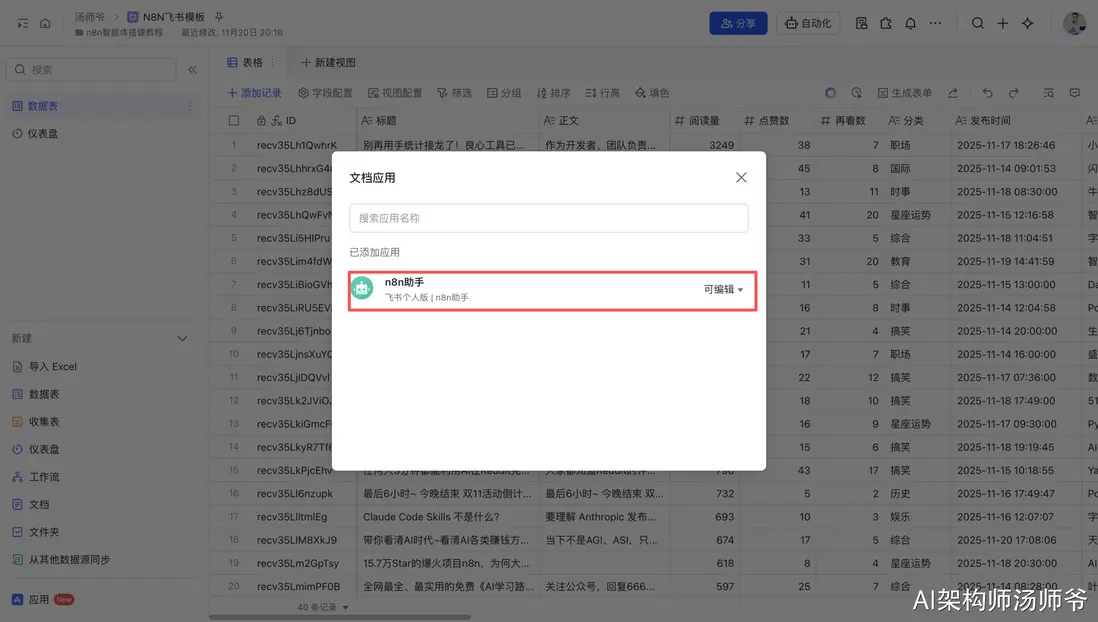Viewport: 1098px width, 622px height.
Task: Open 应用 with the New badge
Action: tap(43, 600)
